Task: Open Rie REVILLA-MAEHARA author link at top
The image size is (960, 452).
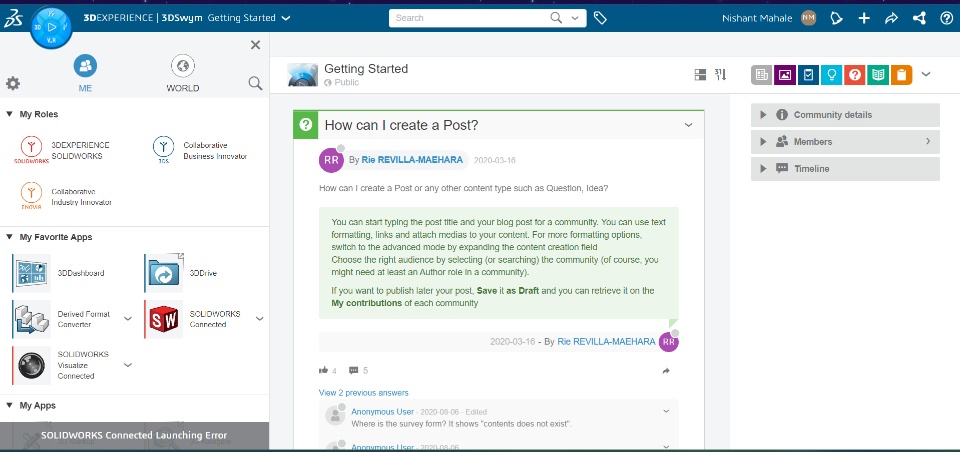Action: pyautogui.click(x=414, y=160)
